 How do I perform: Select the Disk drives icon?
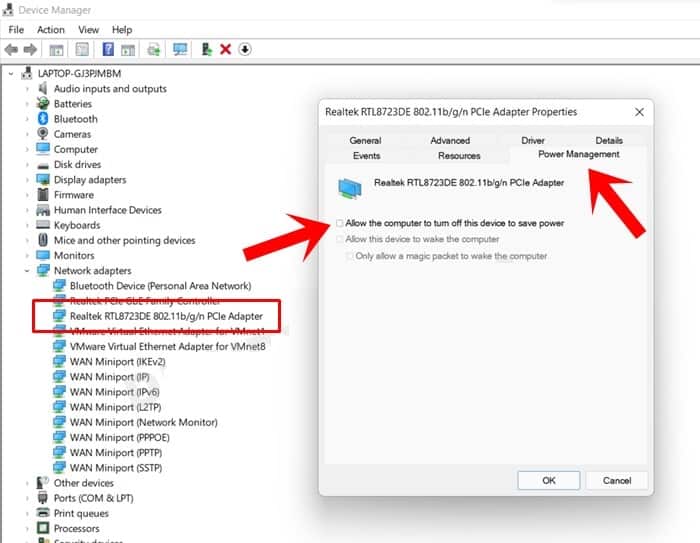[43, 165]
